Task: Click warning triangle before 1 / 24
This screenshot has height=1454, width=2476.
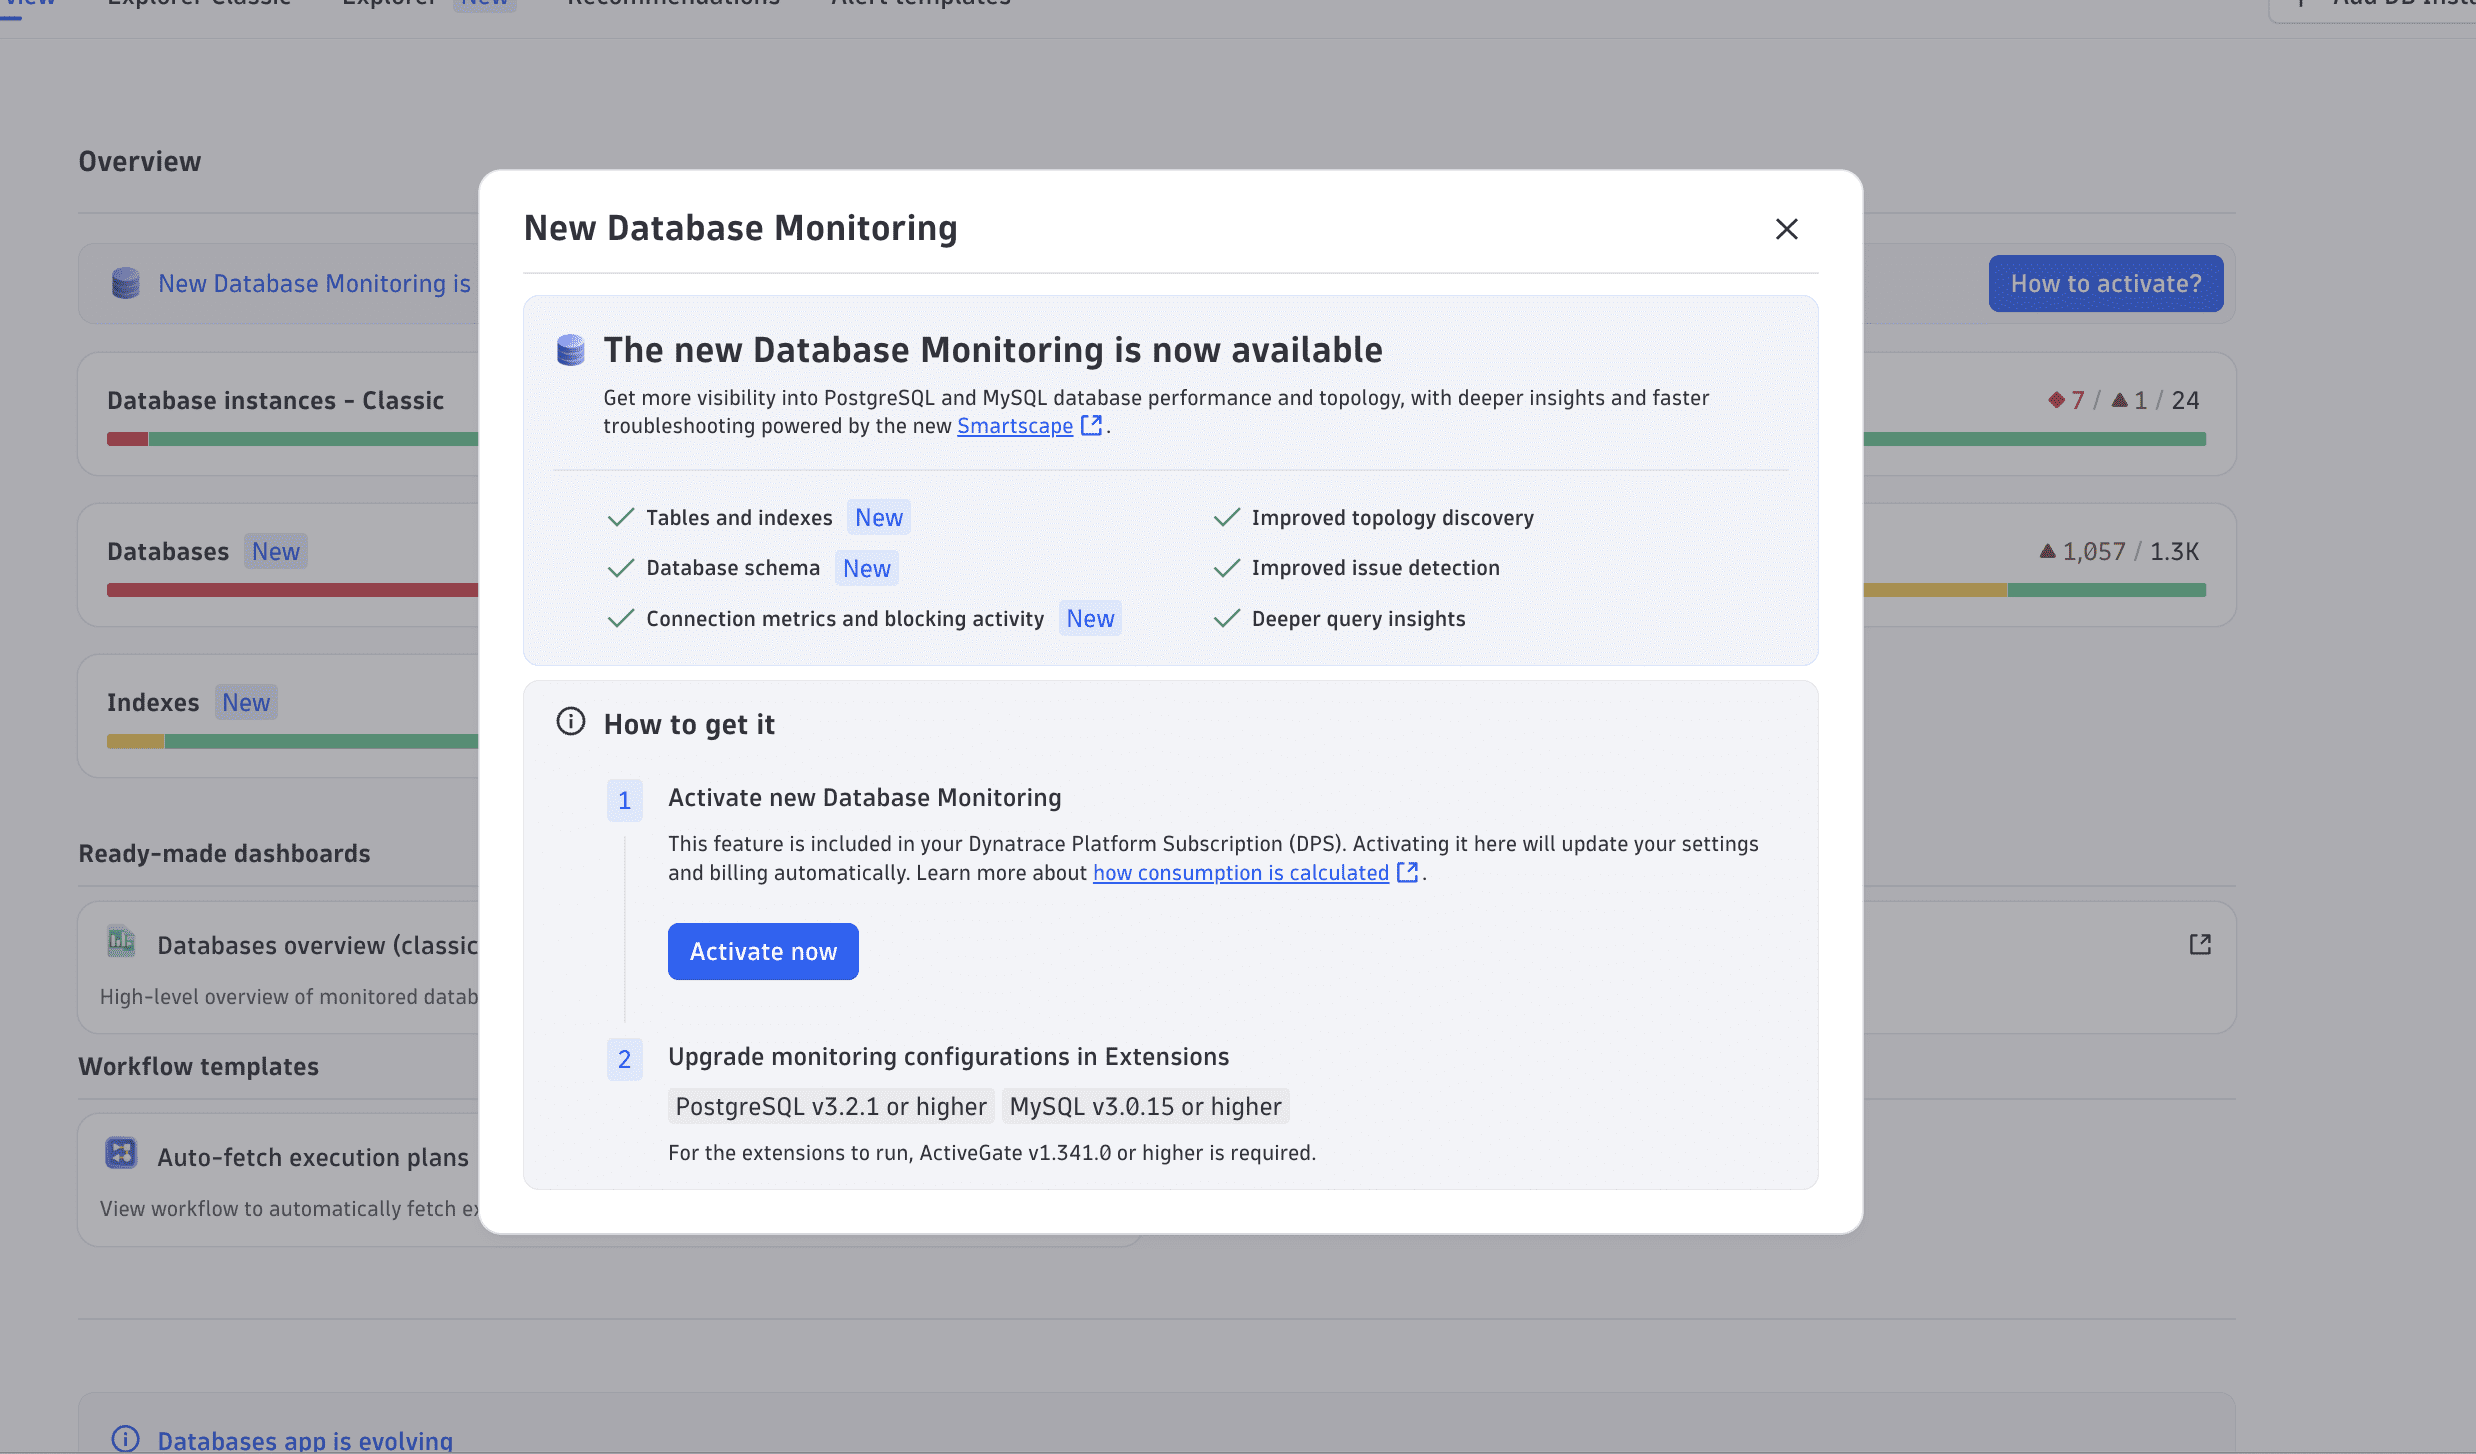Action: pos(2119,399)
